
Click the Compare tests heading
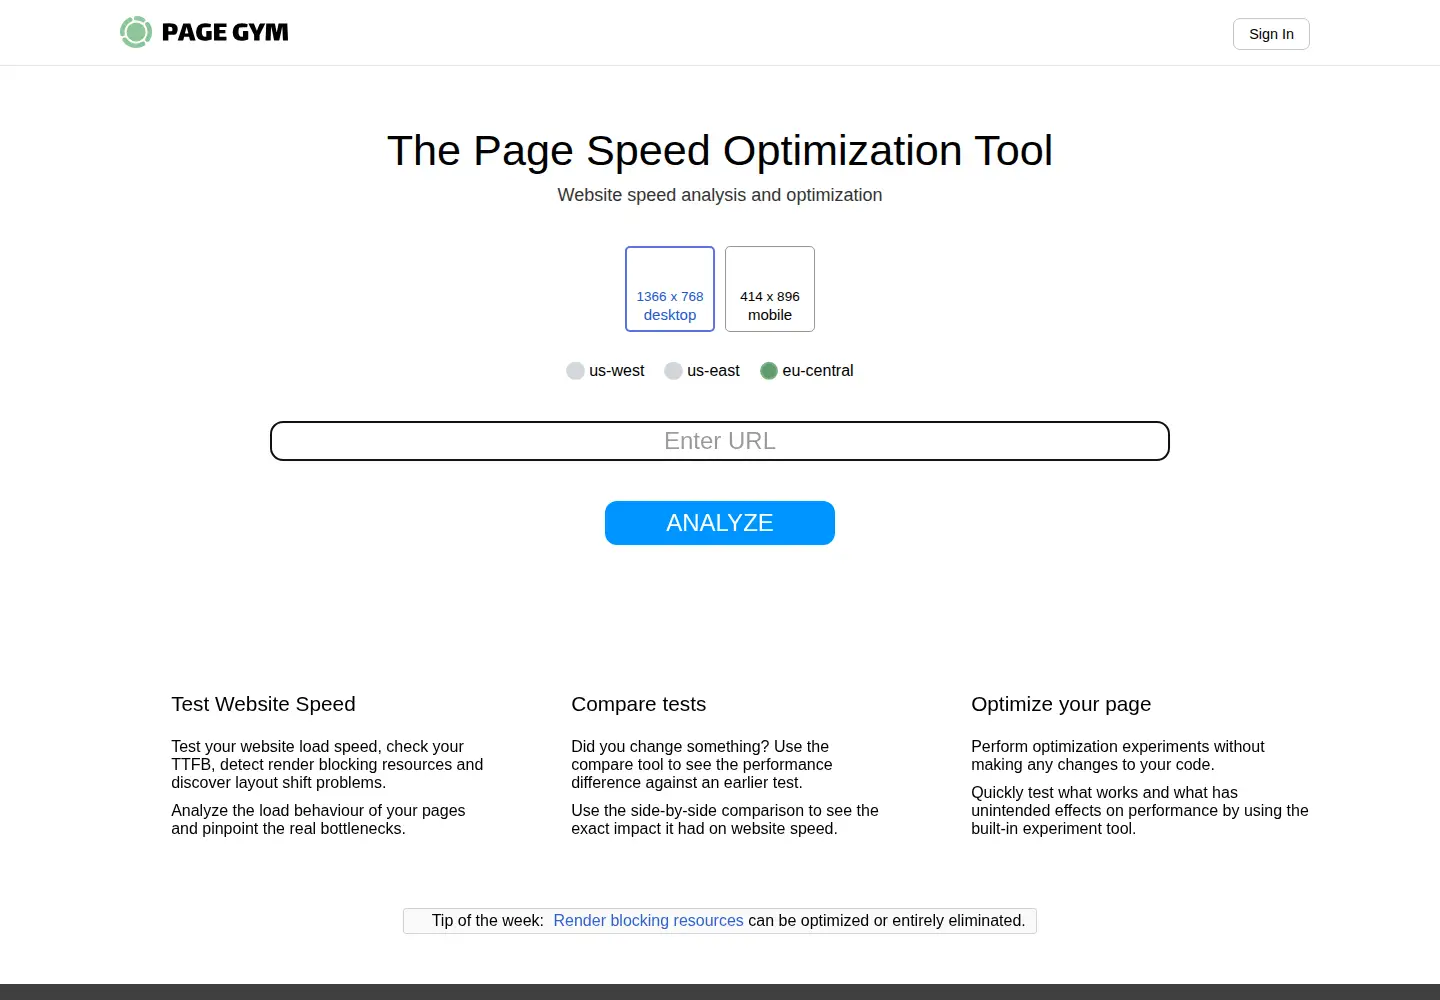coord(638,704)
